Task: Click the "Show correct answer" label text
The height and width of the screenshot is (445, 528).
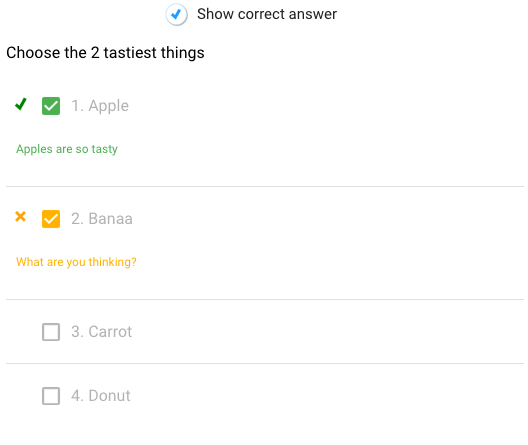Action: click(x=267, y=14)
